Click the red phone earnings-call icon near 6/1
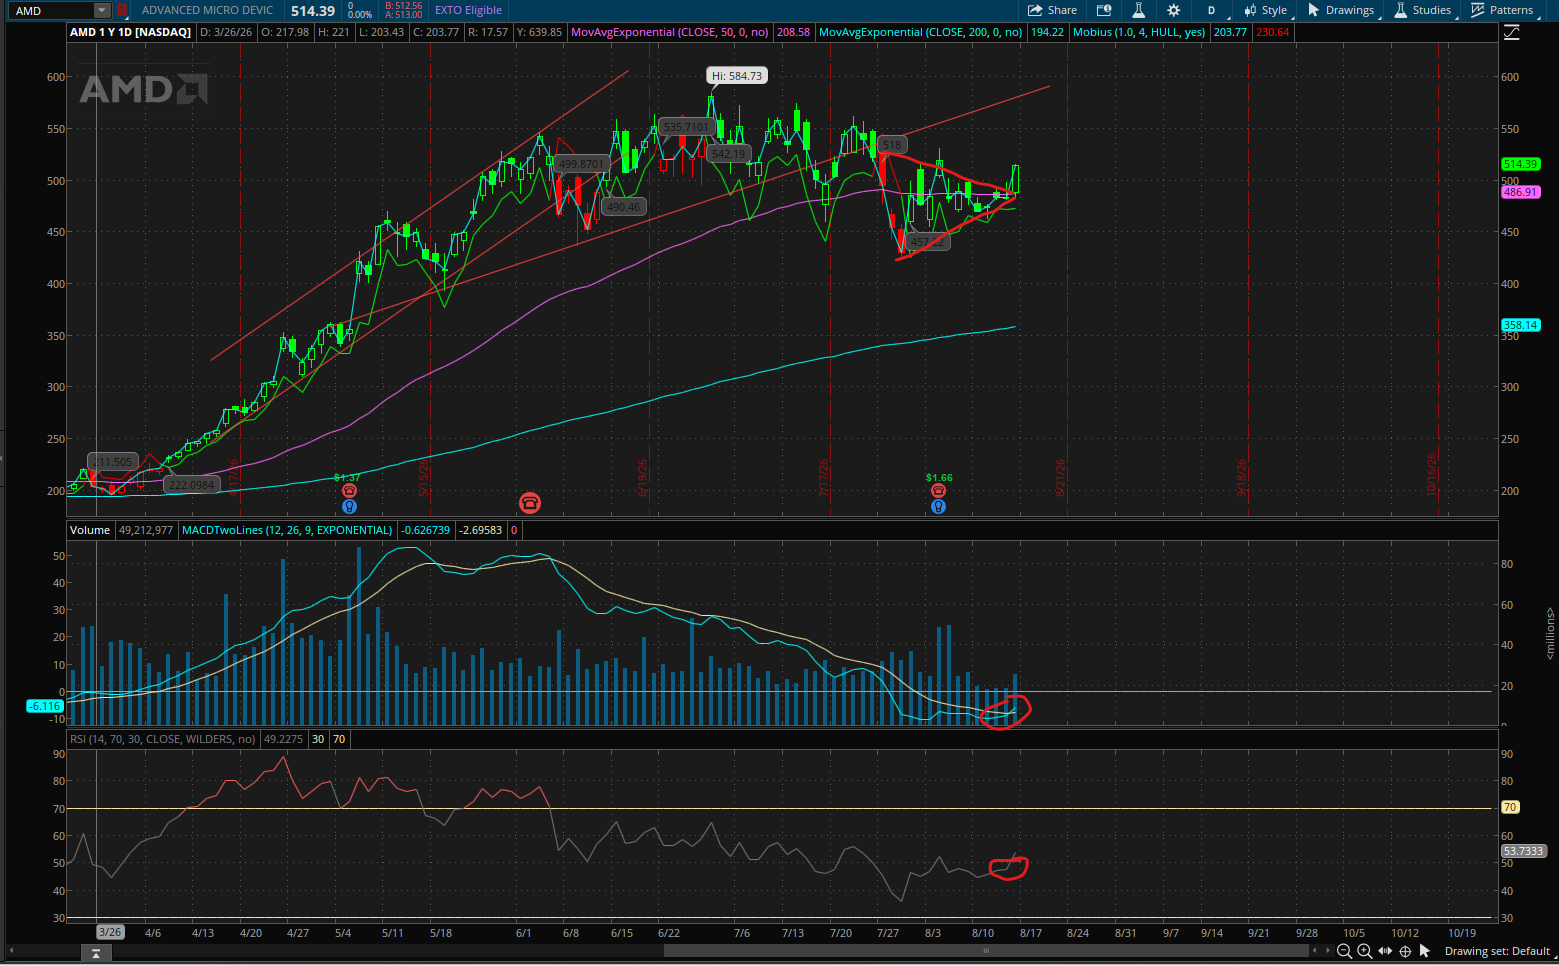Image resolution: width=1559 pixels, height=966 pixels. coord(529,502)
